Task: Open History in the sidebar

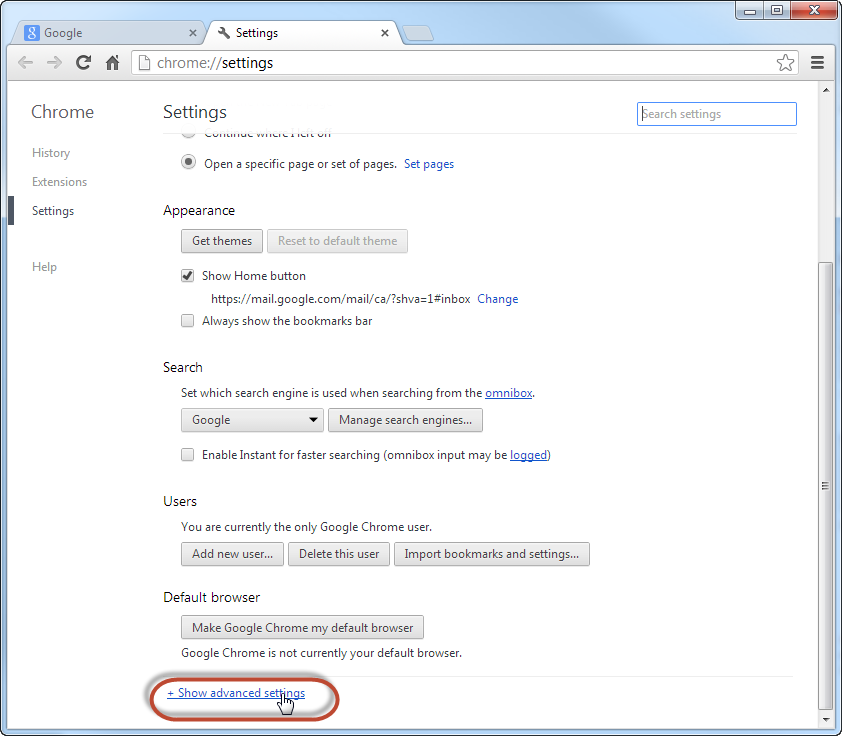Action: pyautogui.click(x=51, y=153)
